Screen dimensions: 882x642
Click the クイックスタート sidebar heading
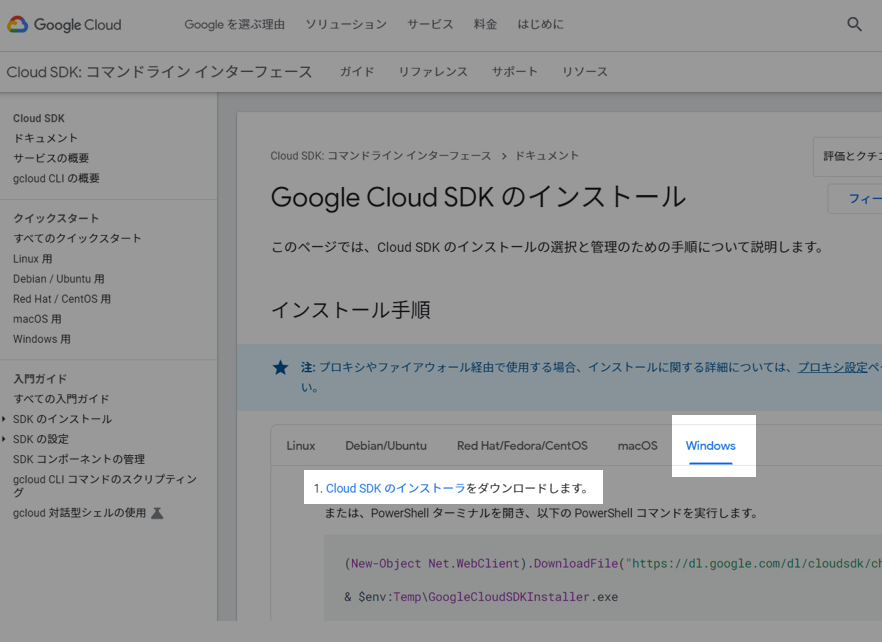coord(56,218)
